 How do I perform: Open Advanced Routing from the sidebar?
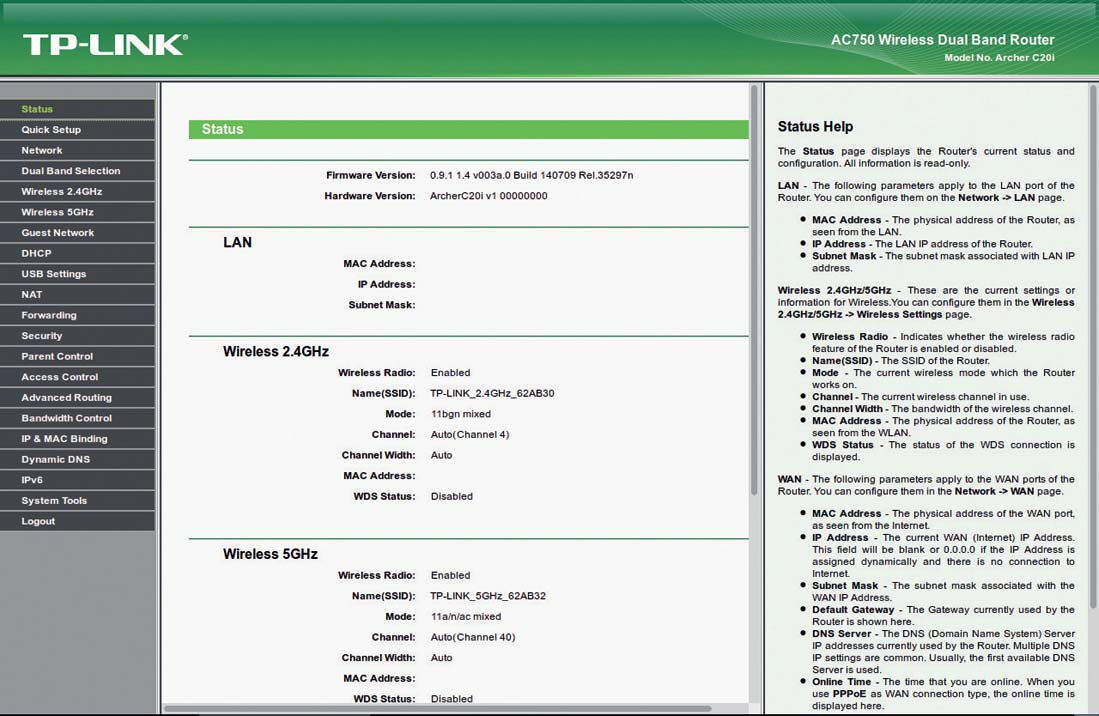(x=77, y=398)
